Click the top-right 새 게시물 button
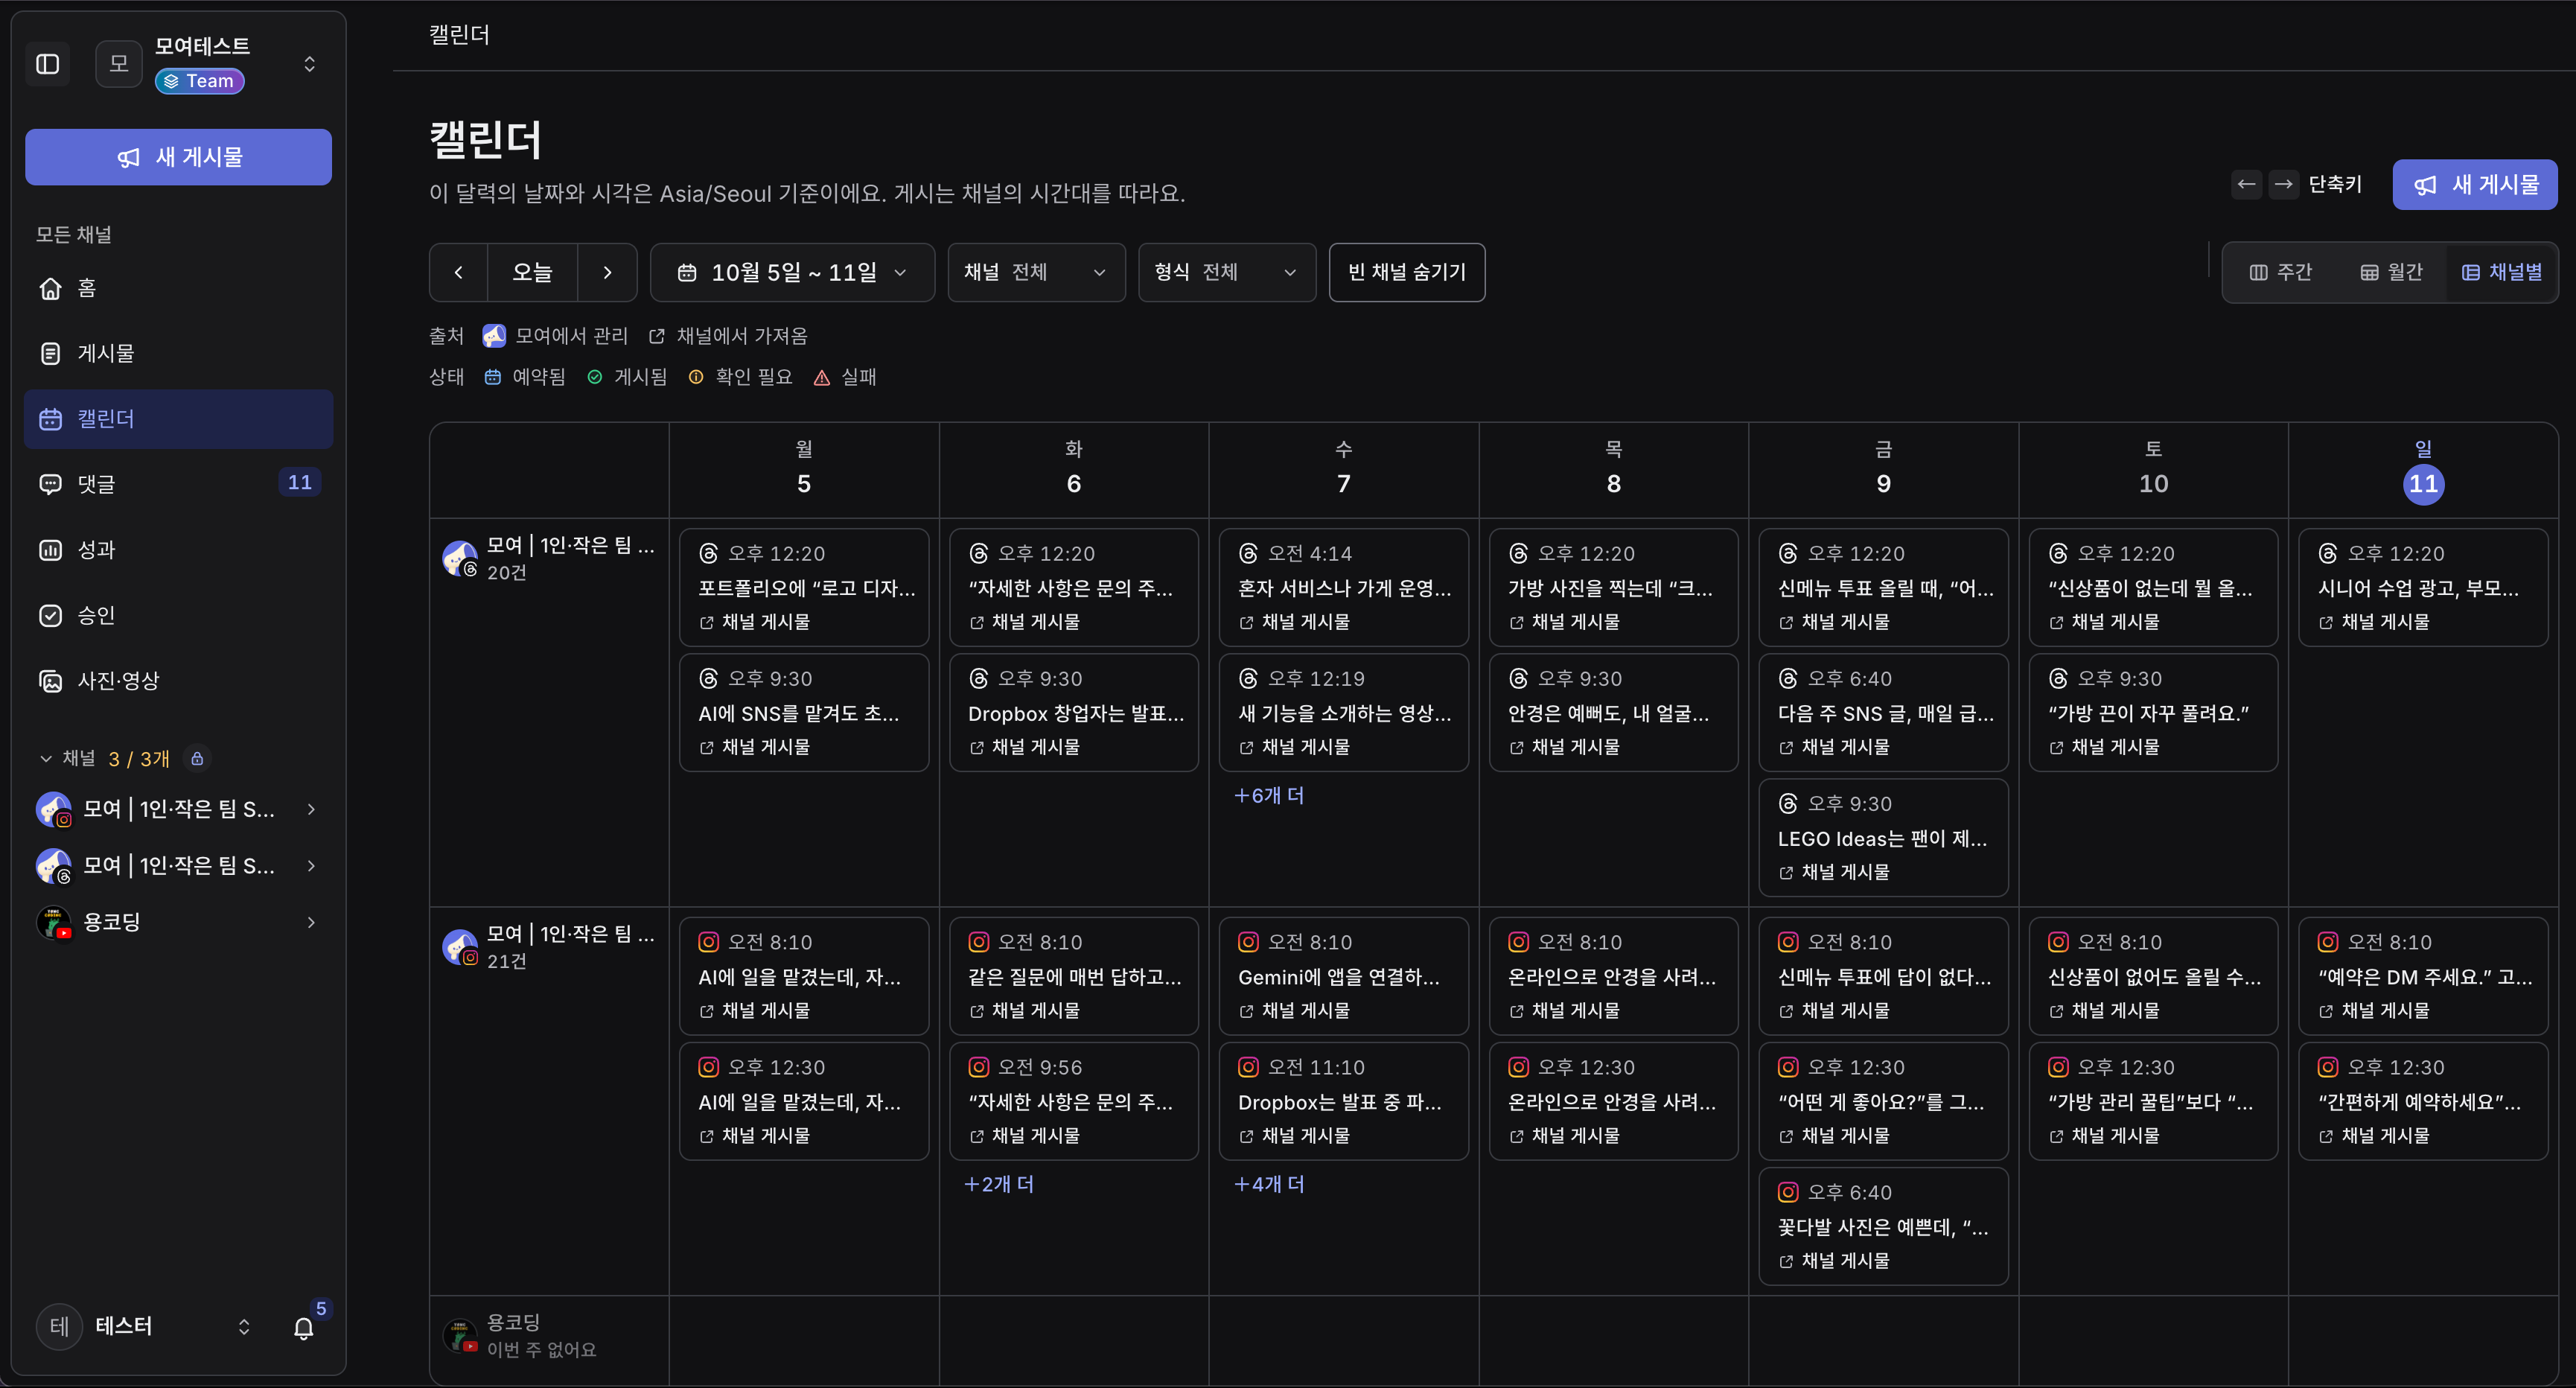The image size is (2576, 1388). coord(2475,185)
